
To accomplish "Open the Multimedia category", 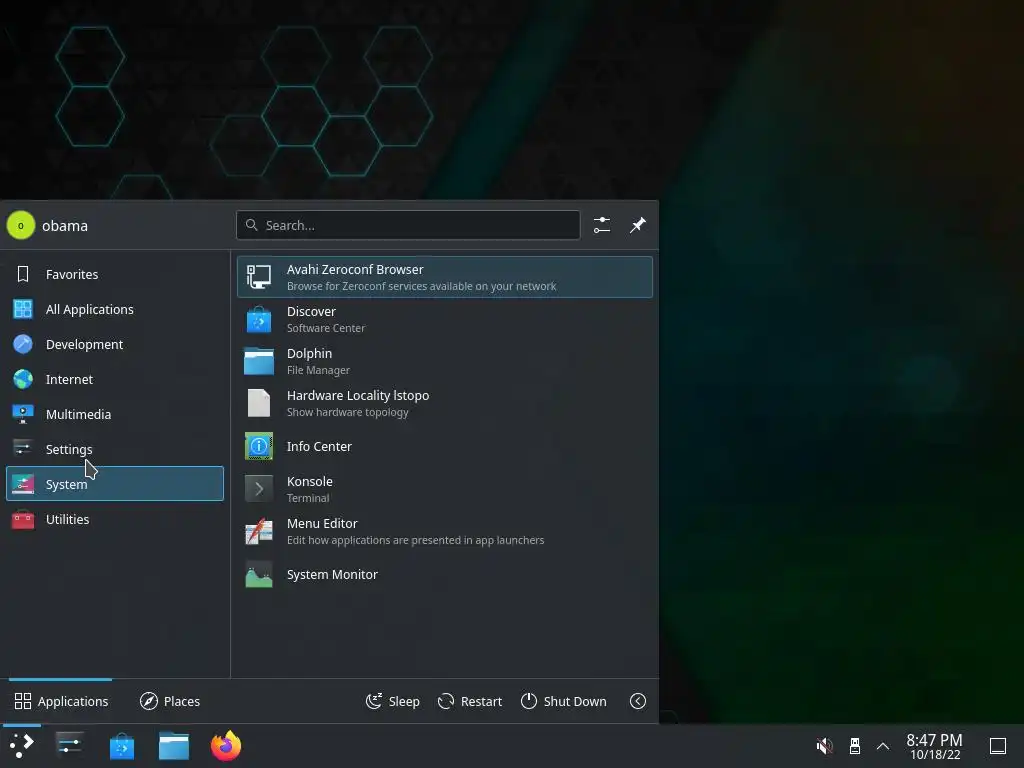I will click(x=115, y=414).
